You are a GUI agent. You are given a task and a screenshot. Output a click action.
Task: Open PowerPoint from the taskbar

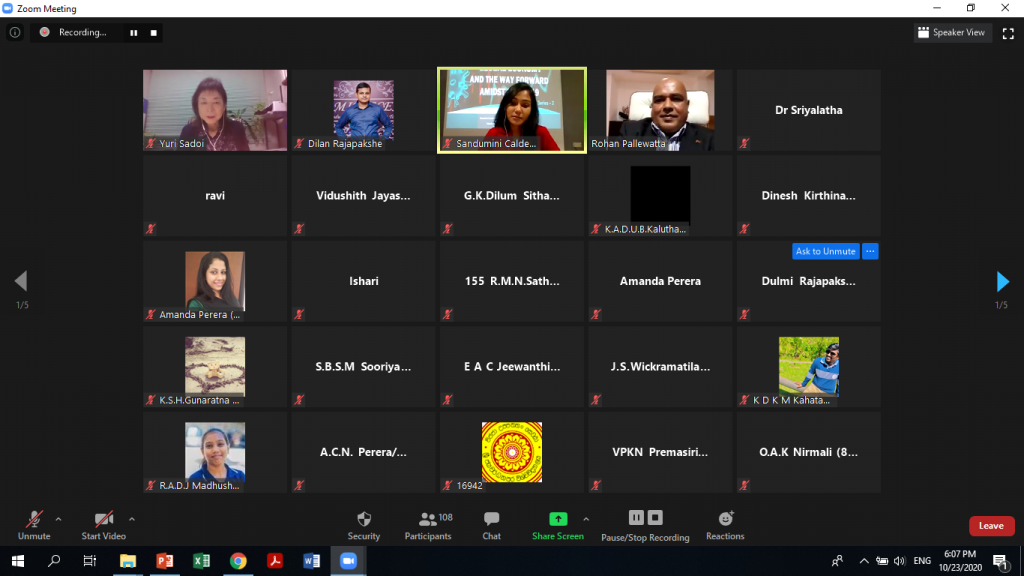coord(165,561)
